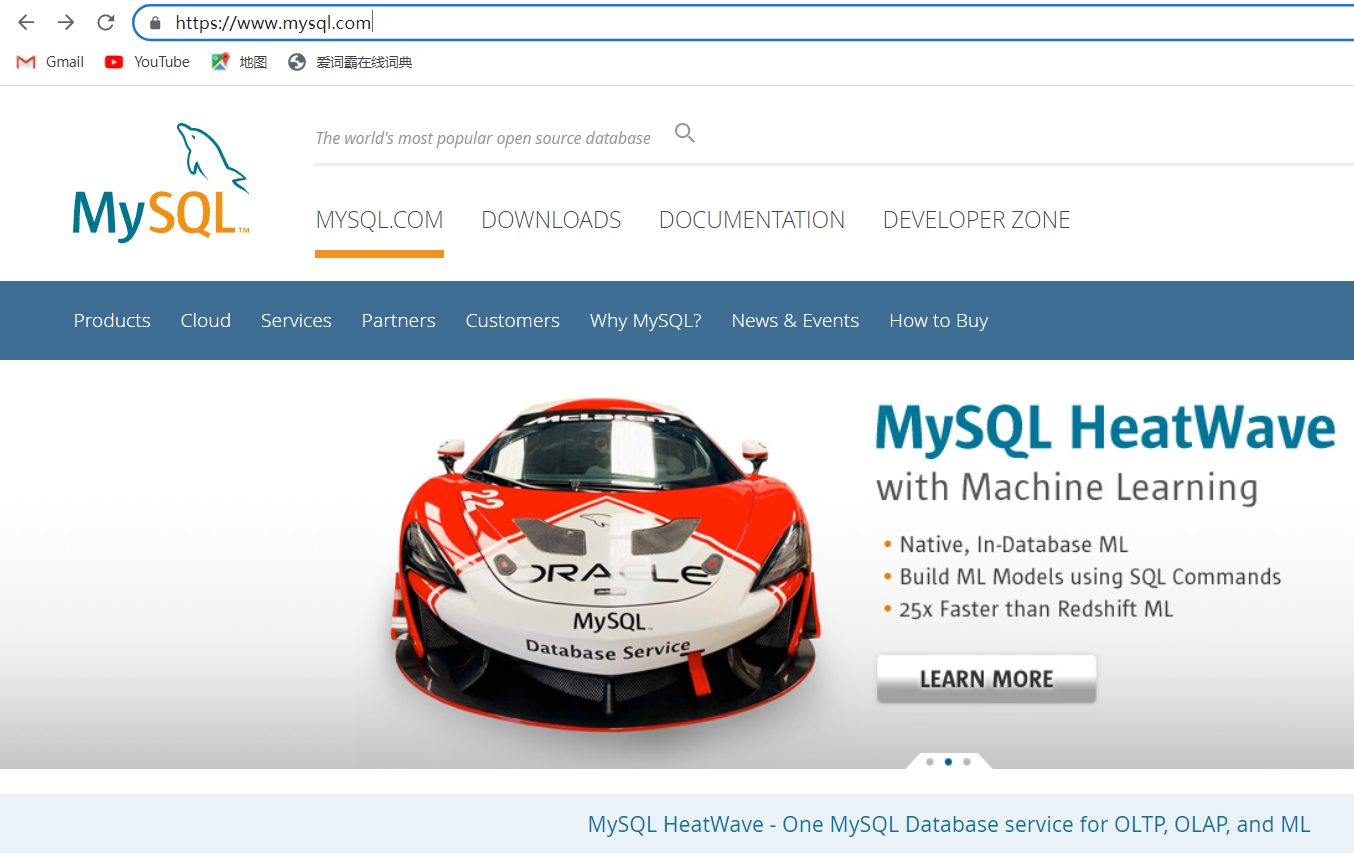Open the 地图 maps bookmark

click(x=239, y=62)
